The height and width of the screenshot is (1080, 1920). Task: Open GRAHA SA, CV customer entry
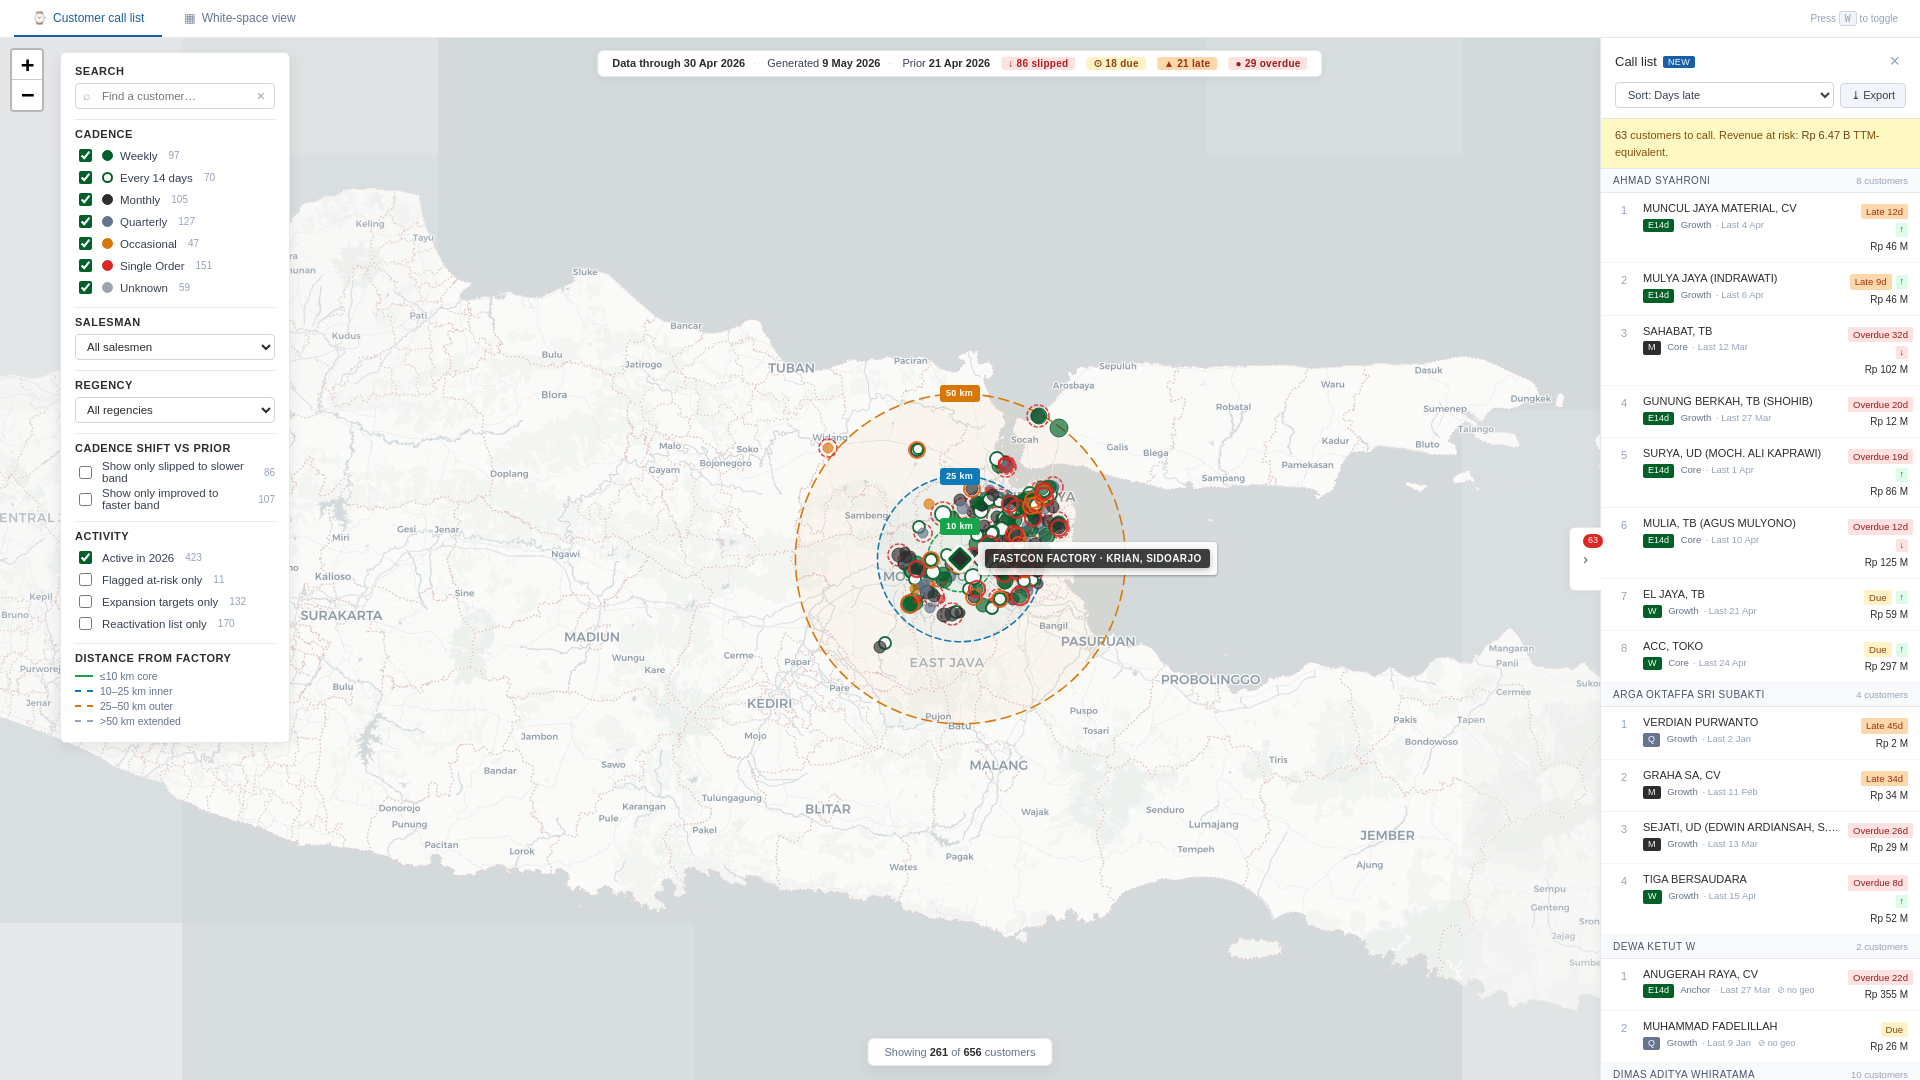click(x=1760, y=786)
